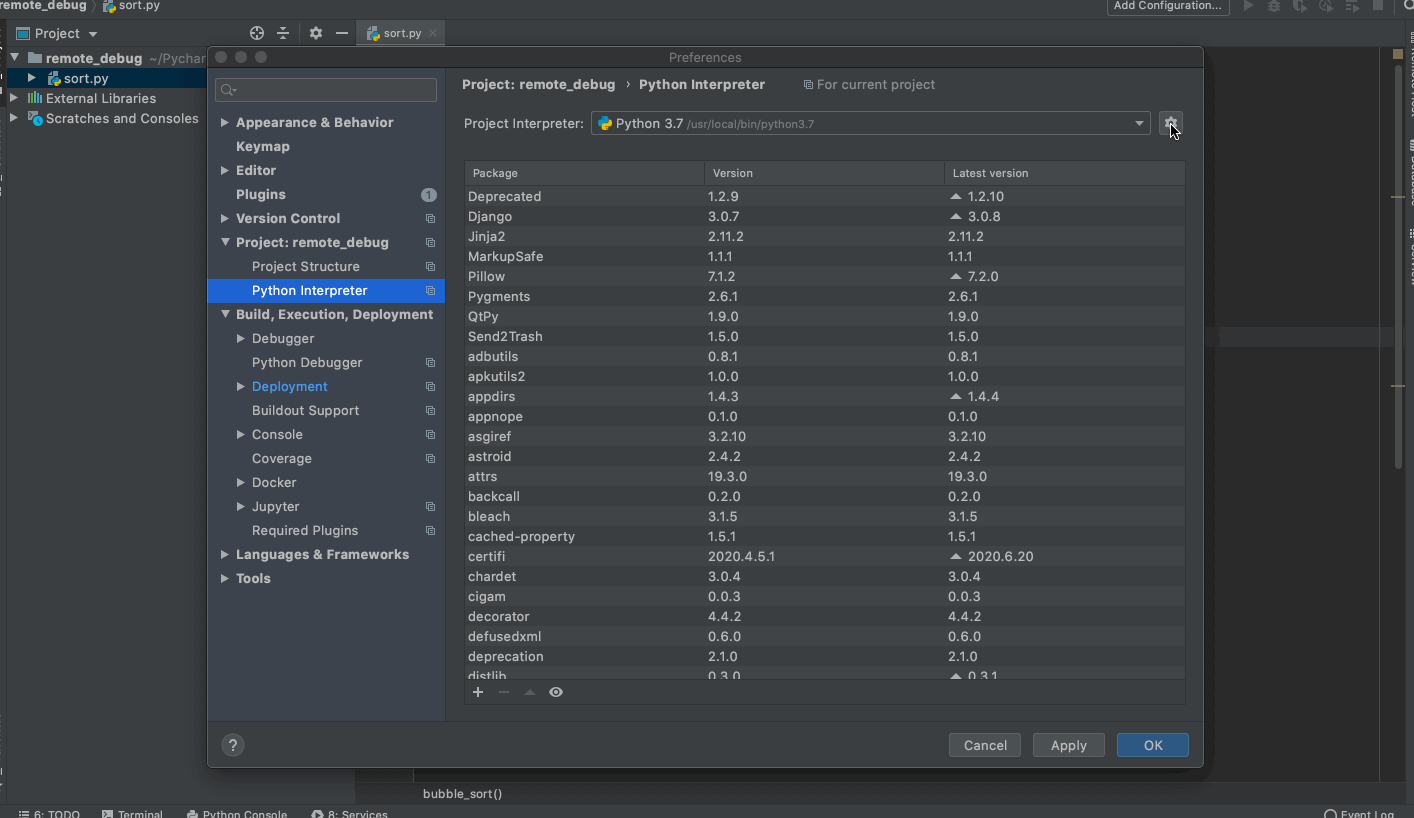The height and width of the screenshot is (818, 1414).
Task: Open the Event Log in status bar
Action: pyautogui.click(x=1358, y=813)
